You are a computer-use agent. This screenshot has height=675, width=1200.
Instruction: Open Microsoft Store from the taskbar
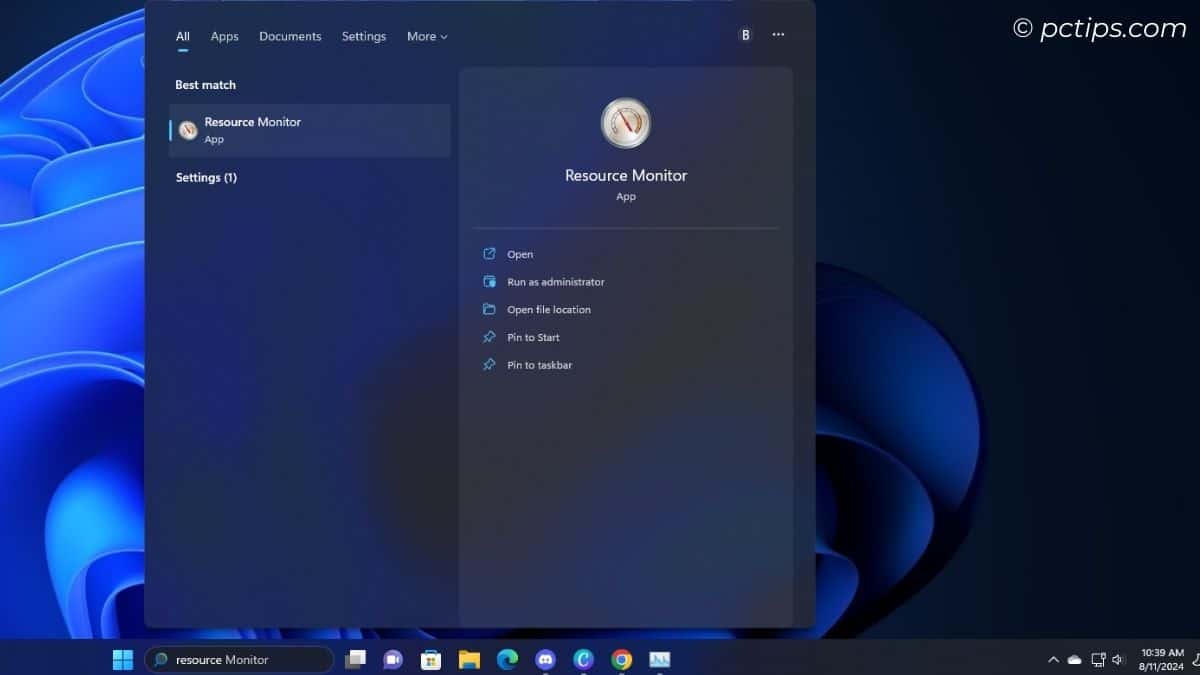pos(431,660)
